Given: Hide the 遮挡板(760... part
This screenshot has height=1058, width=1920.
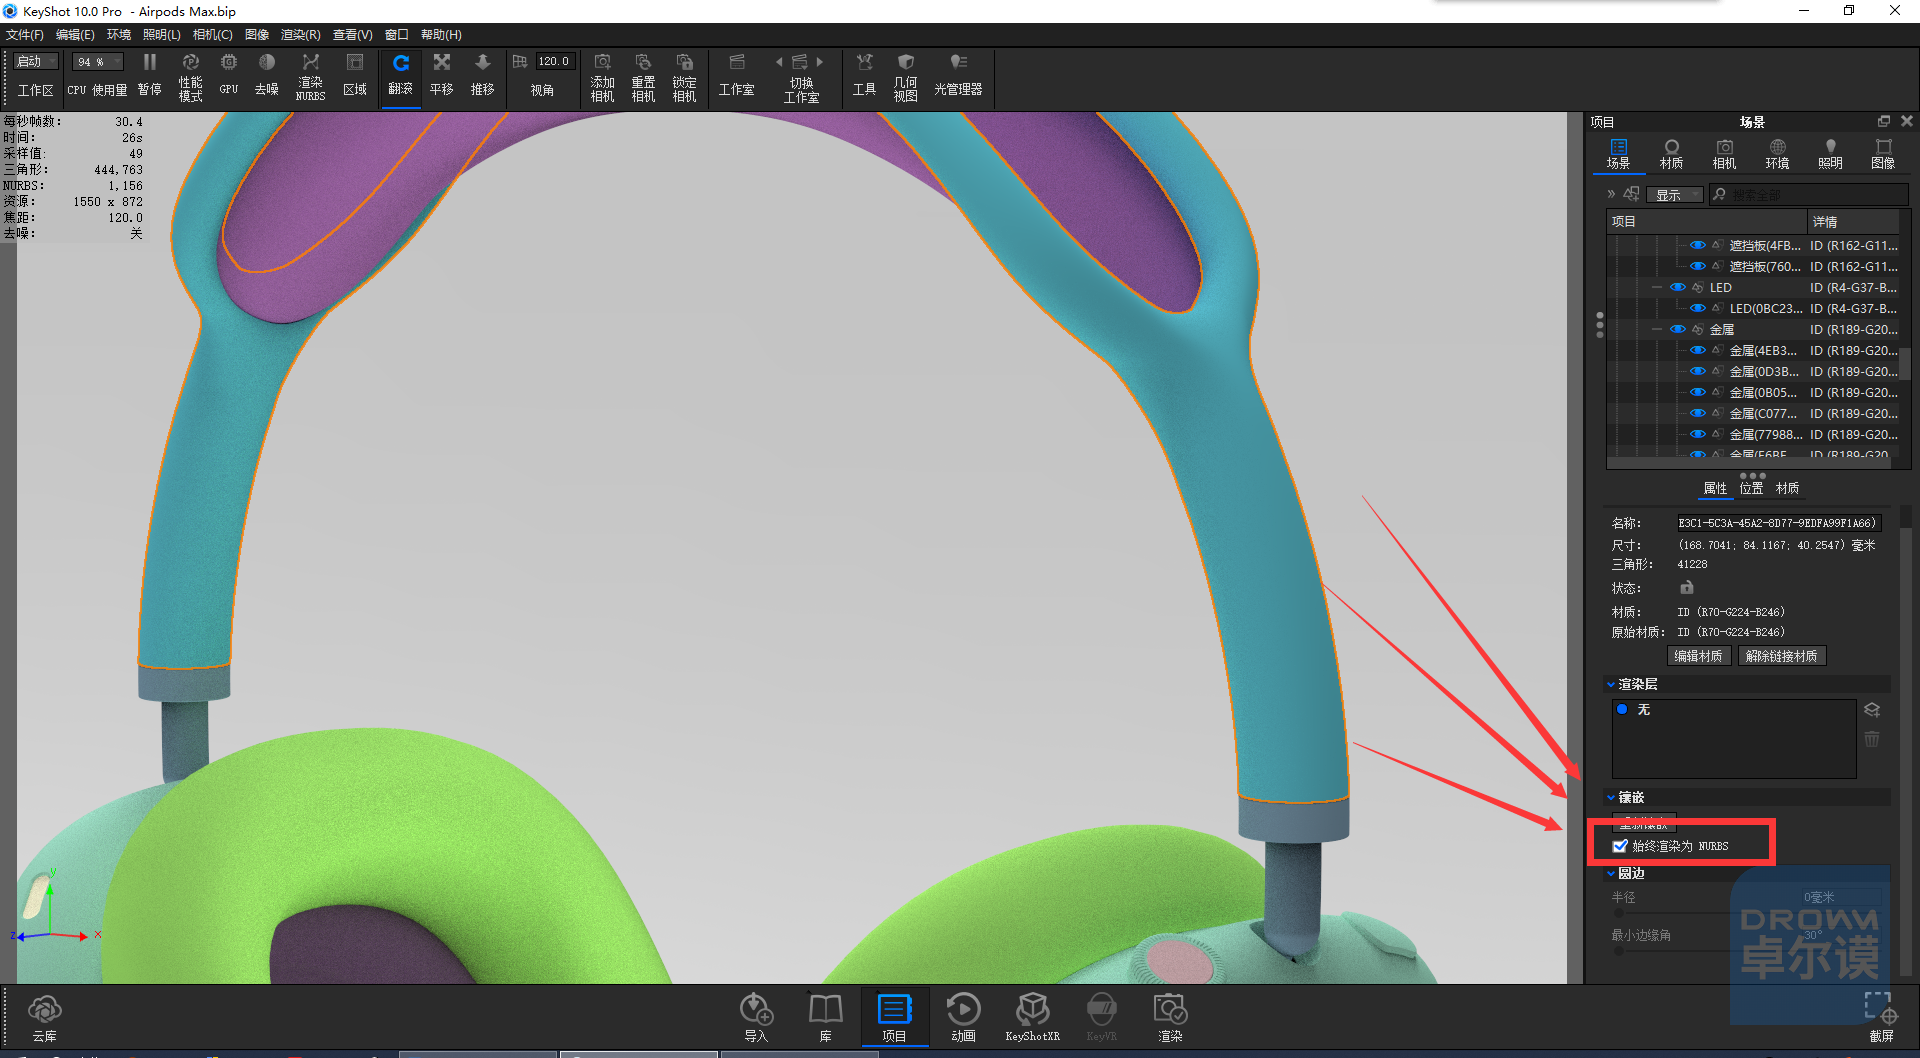Looking at the screenshot, I should click(1697, 266).
